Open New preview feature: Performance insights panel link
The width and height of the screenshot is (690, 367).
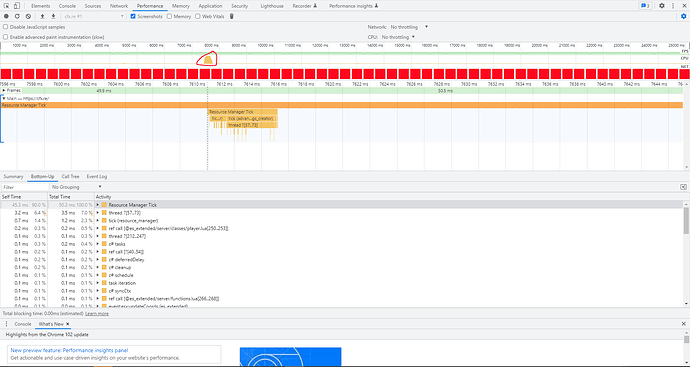69,350
